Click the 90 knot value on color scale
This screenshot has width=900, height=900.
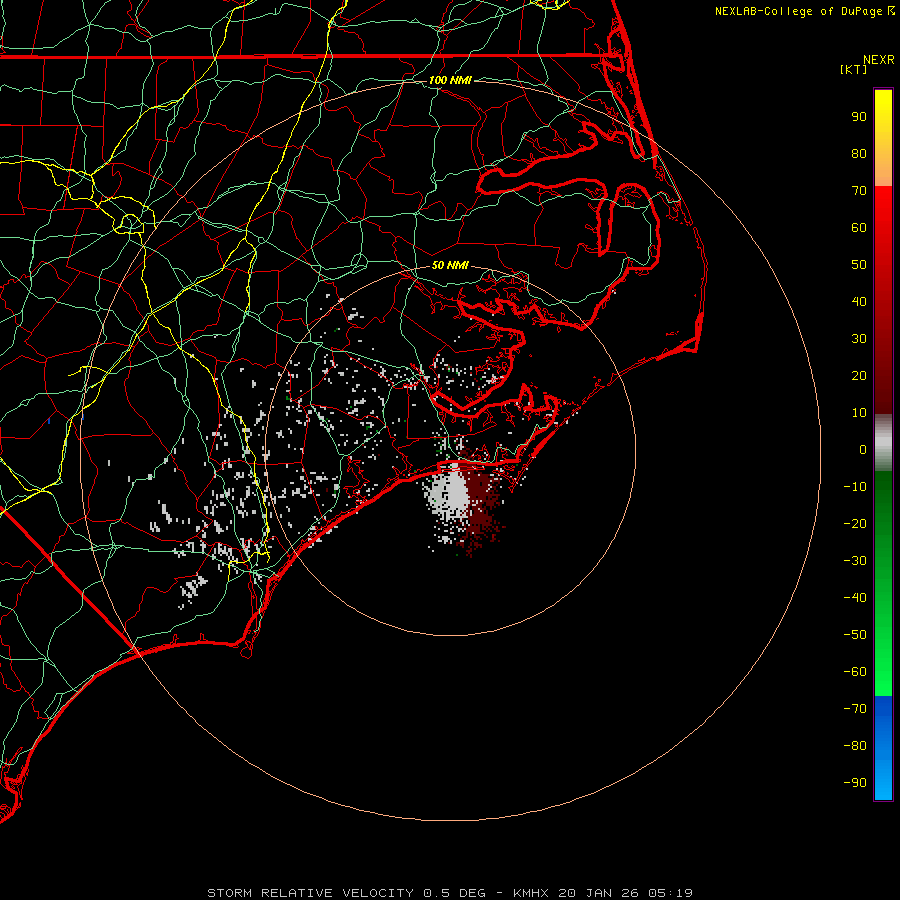pos(859,117)
